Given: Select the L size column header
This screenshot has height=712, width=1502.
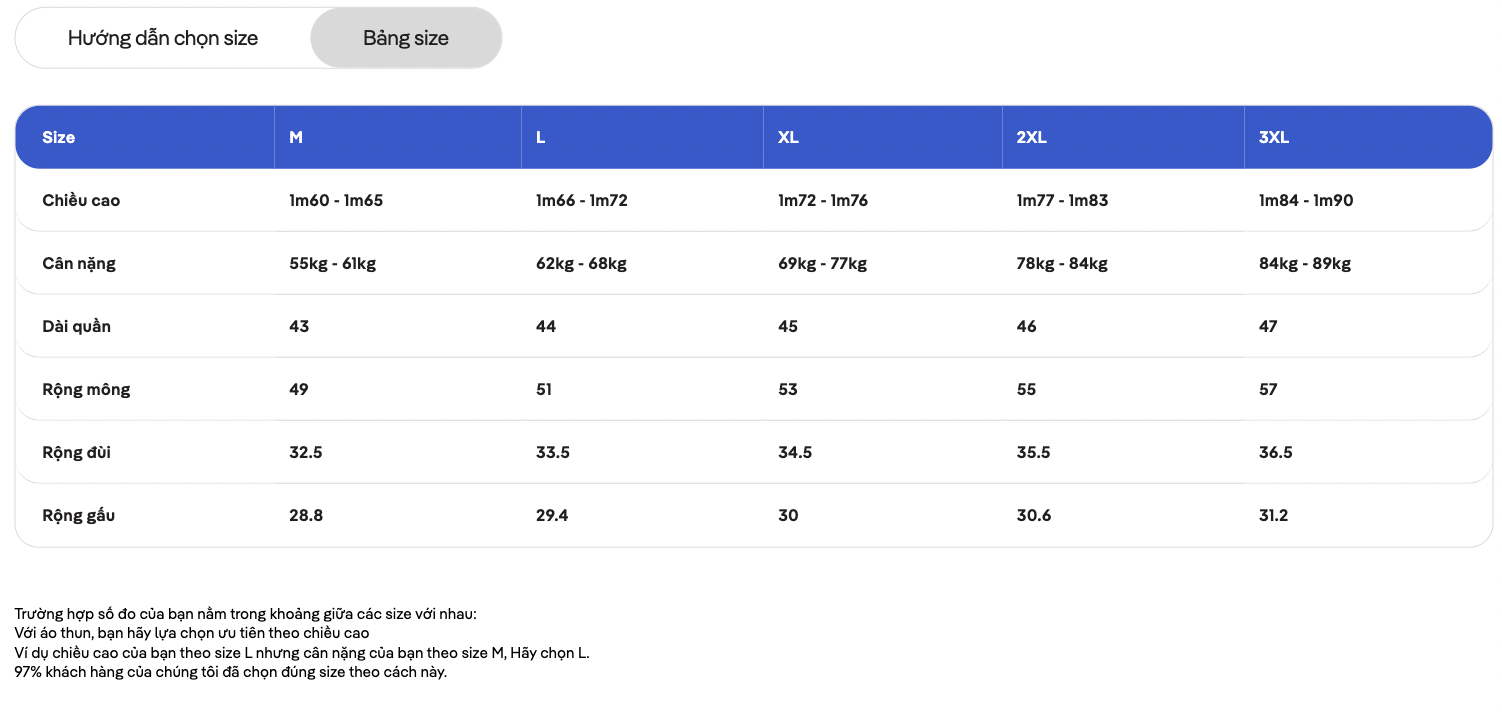Looking at the screenshot, I should click(541, 137).
